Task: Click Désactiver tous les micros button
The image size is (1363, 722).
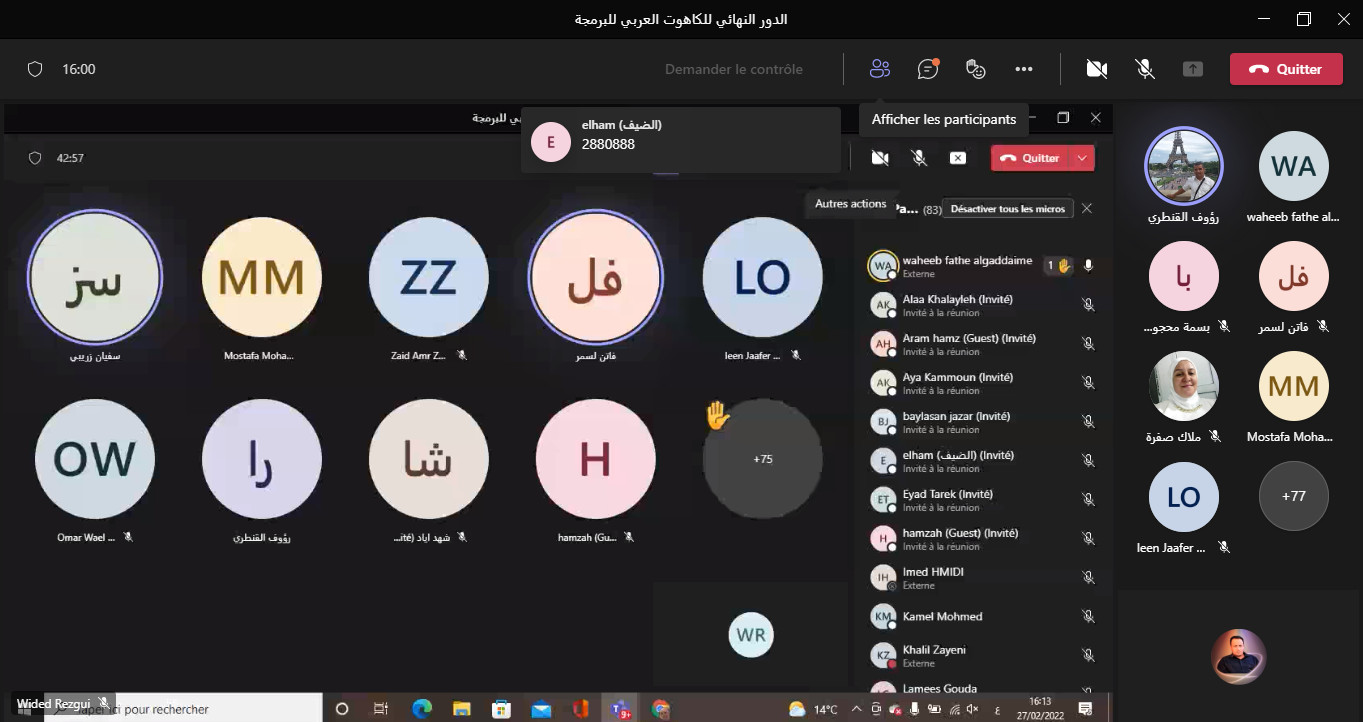Action: click(x=1007, y=209)
